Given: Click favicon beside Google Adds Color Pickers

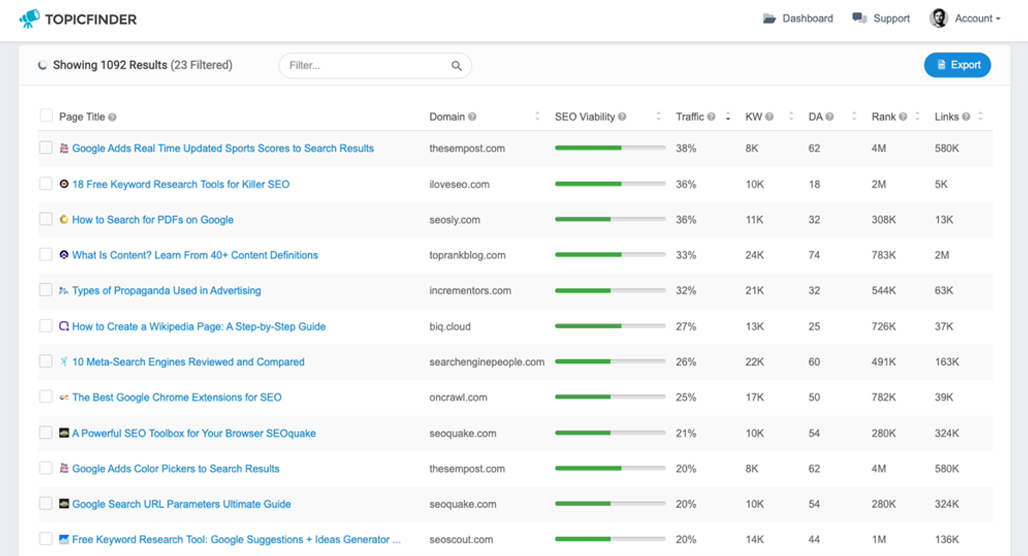Looking at the screenshot, I should click(64, 468).
